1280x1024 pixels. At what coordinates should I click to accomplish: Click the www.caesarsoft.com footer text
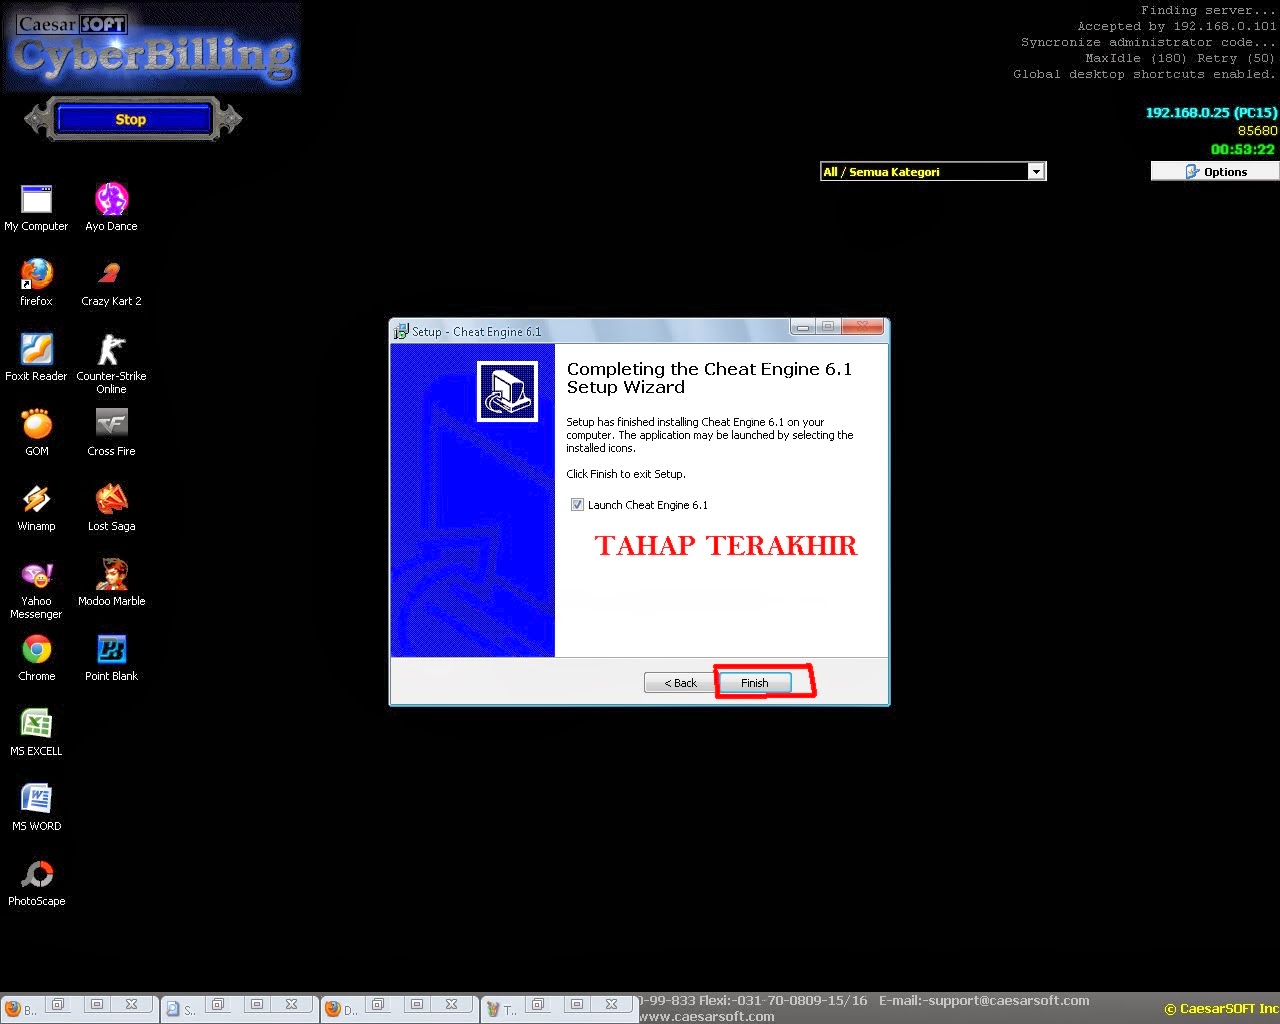[707, 1017]
